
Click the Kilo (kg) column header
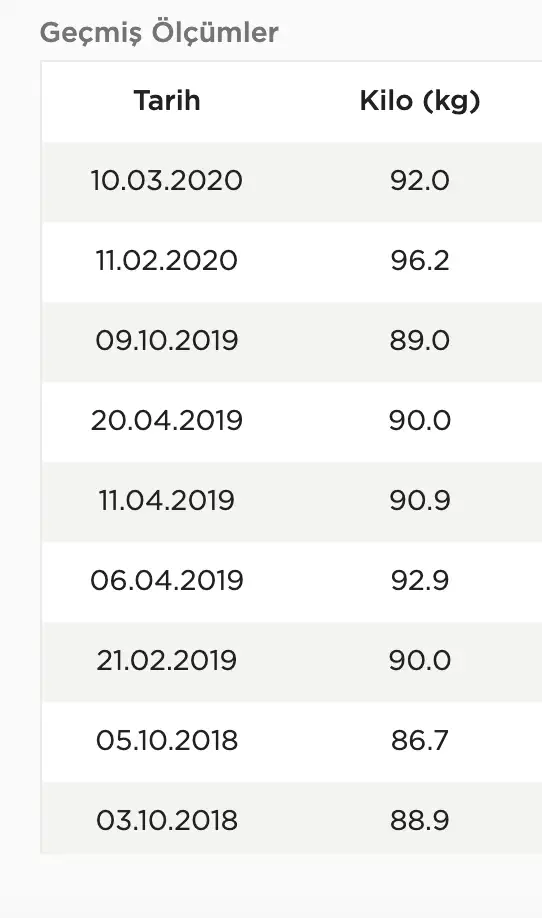point(420,101)
